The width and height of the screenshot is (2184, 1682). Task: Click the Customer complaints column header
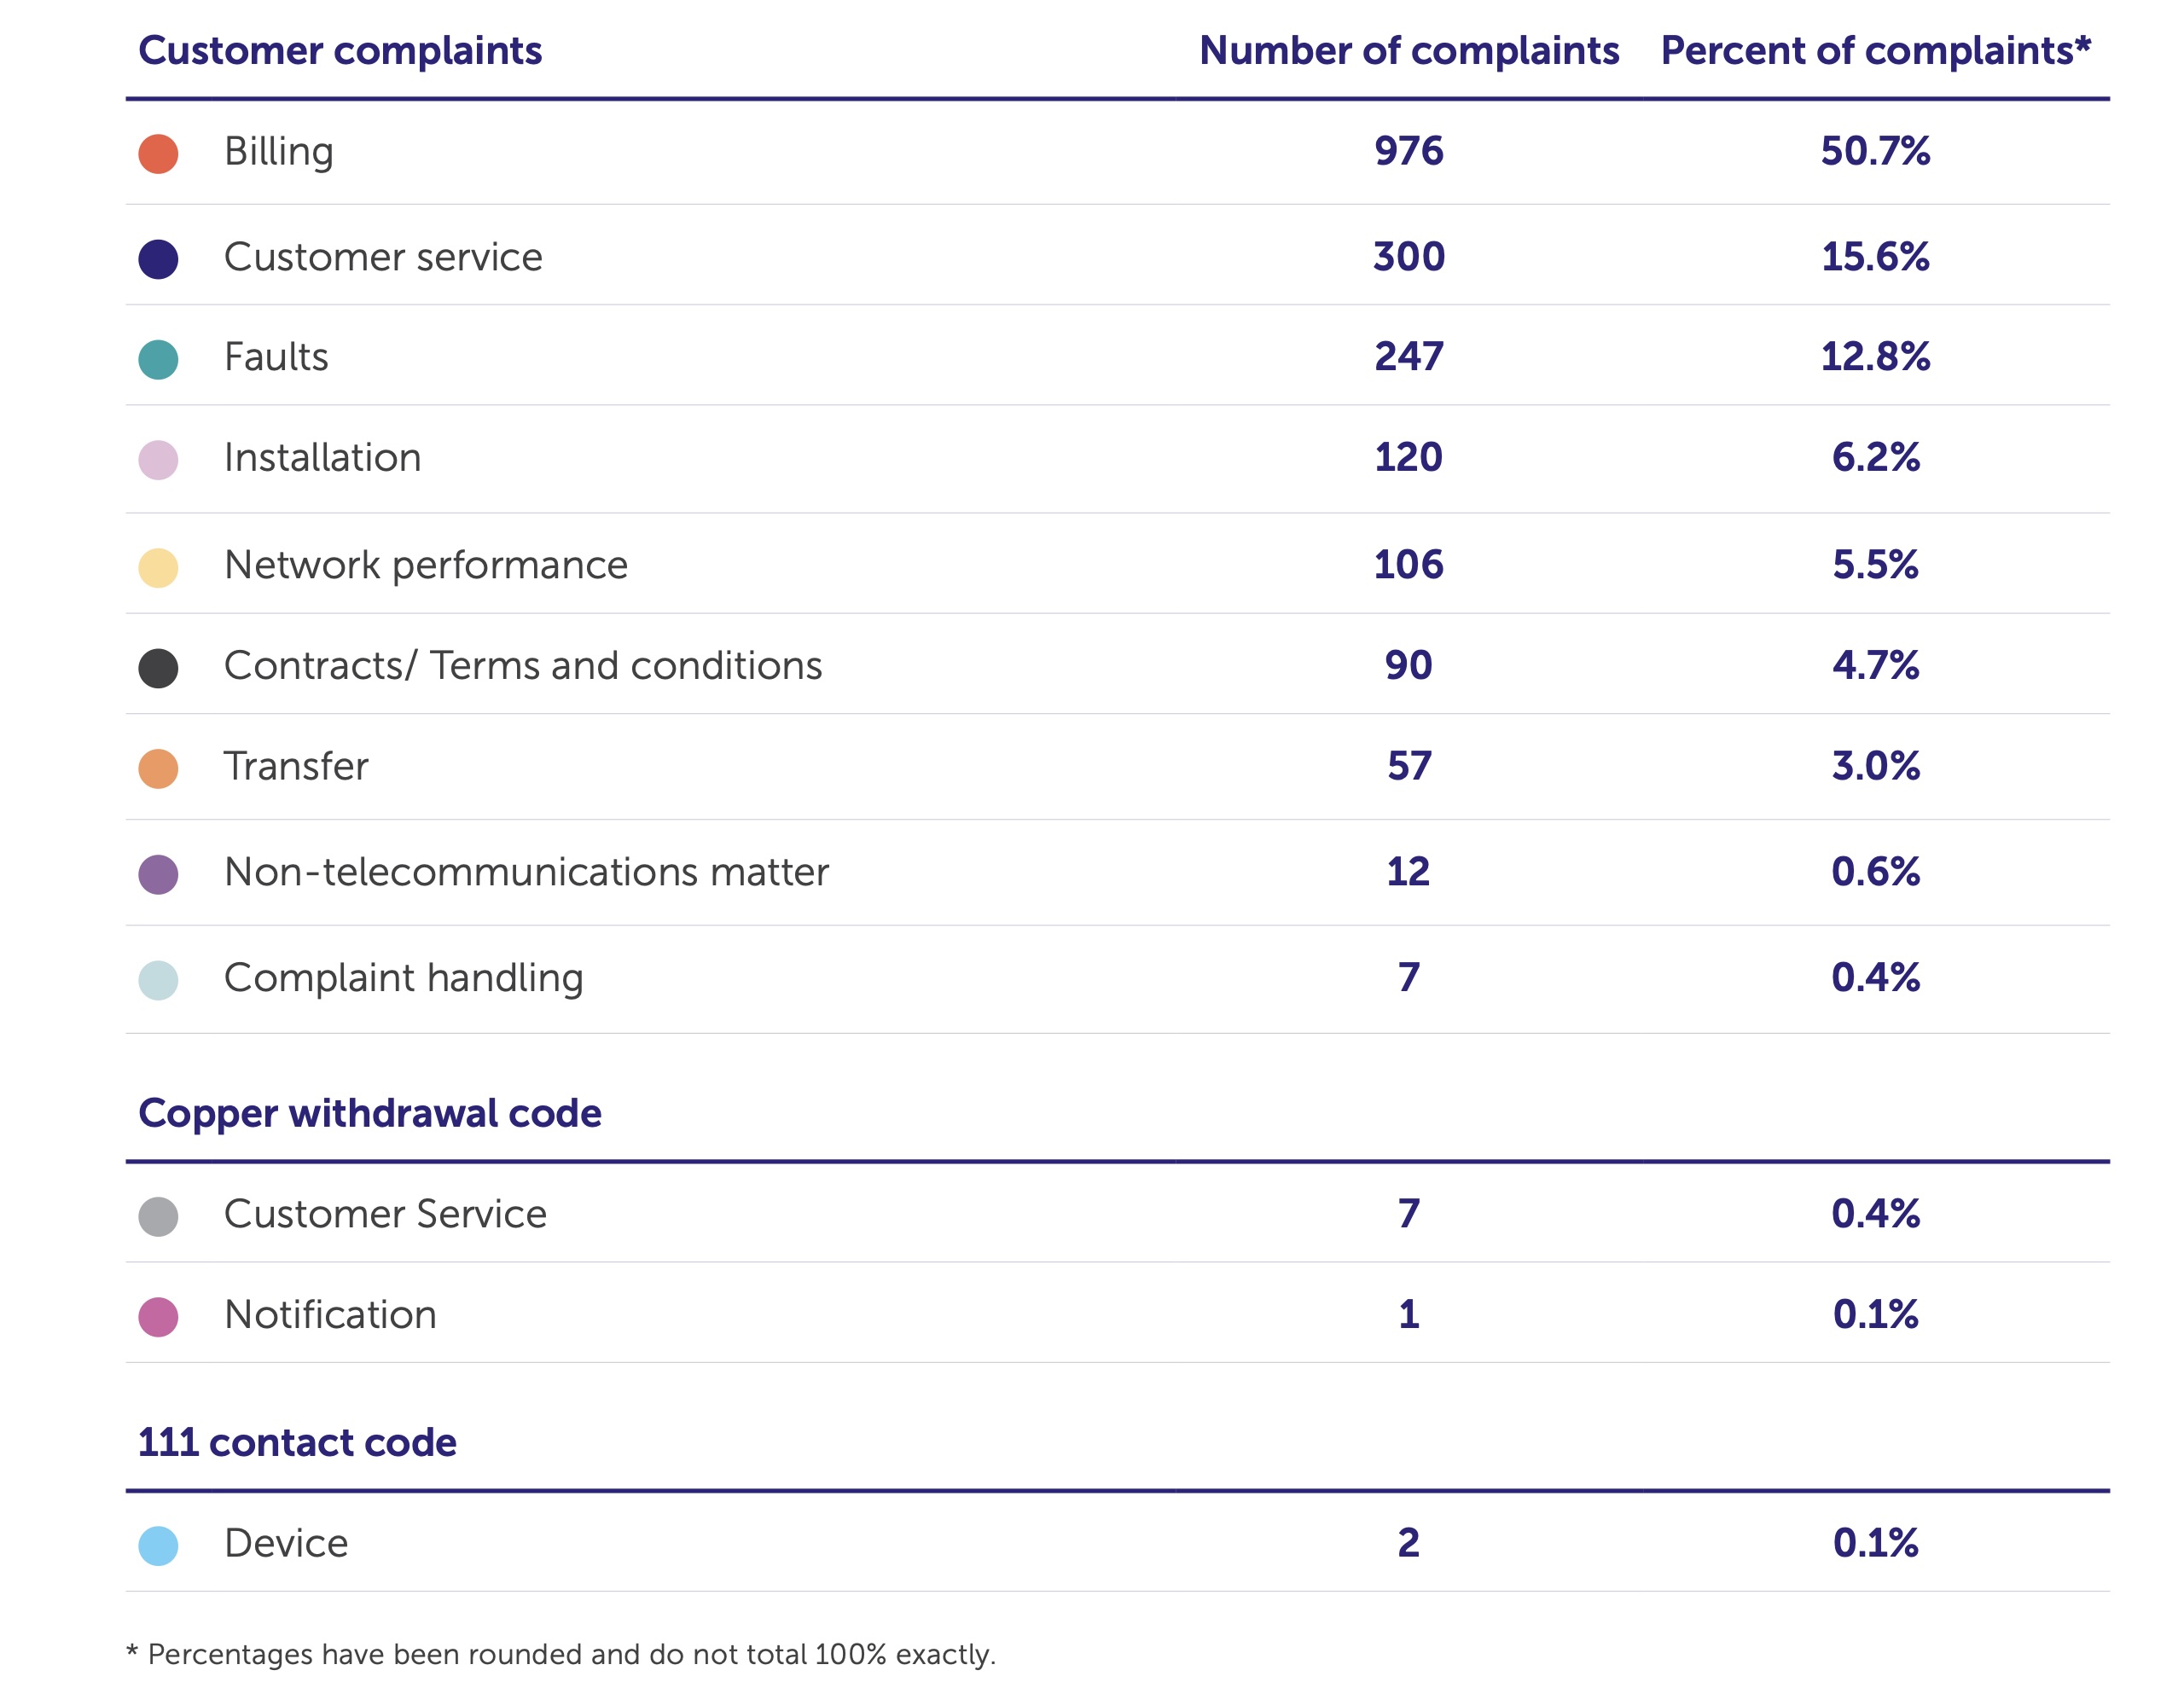tap(340, 51)
